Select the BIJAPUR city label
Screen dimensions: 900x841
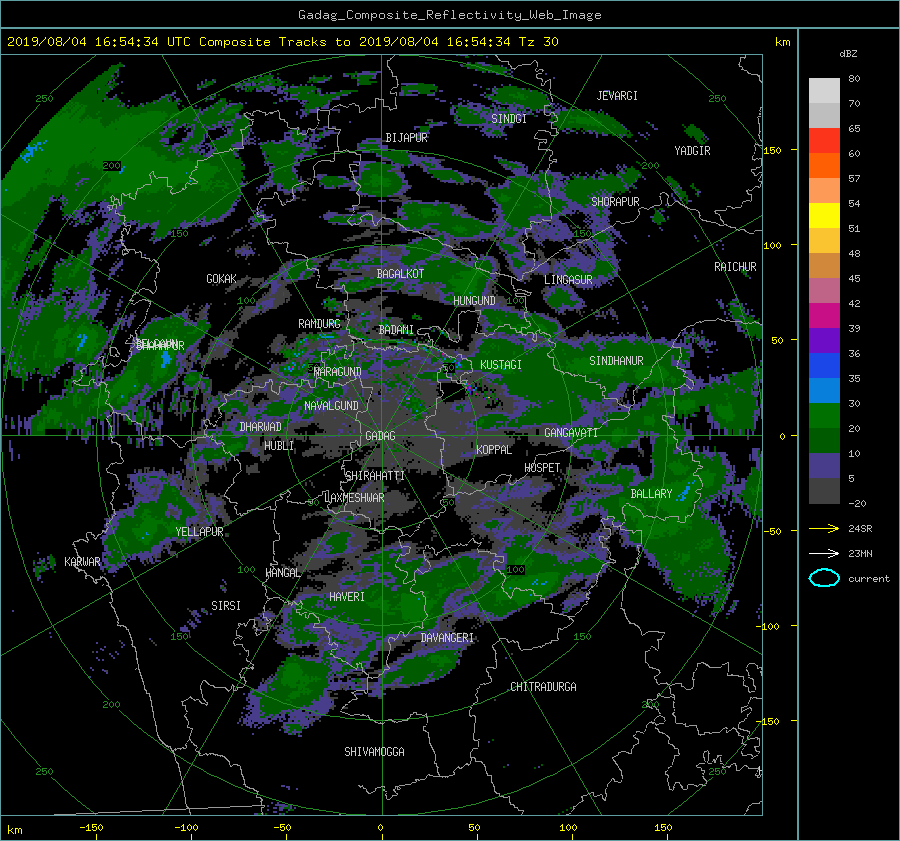pyautogui.click(x=406, y=138)
